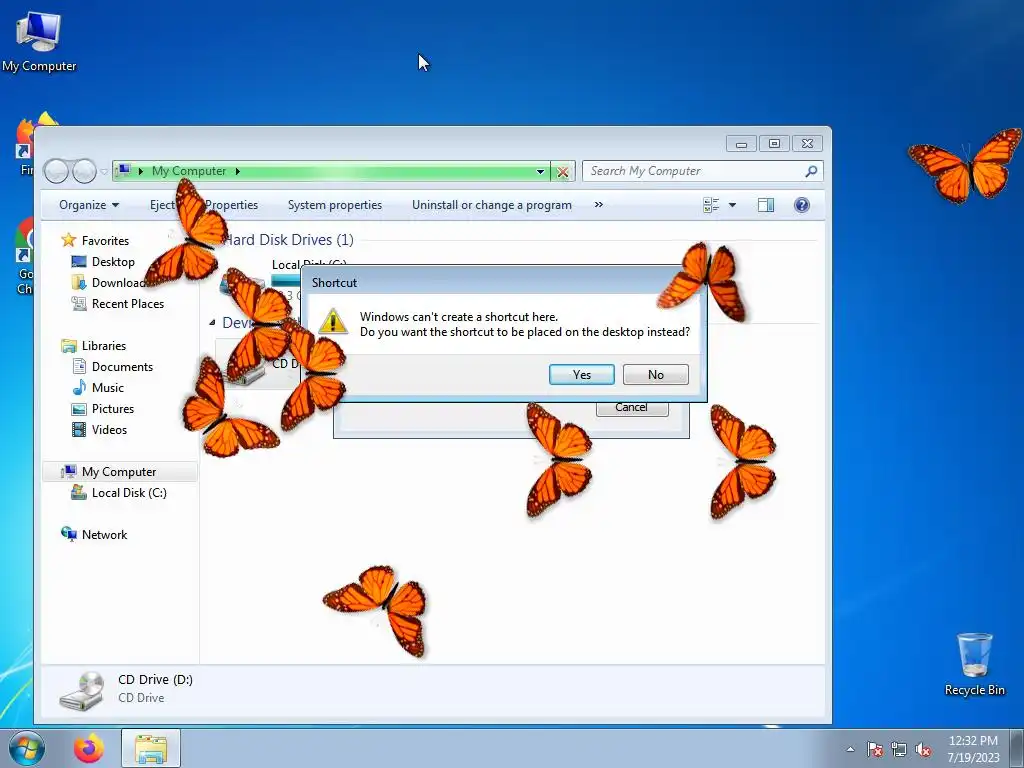Open the My Computer desktop icon
Image resolution: width=1024 pixels, height=768 pixels.
tap(39, 40)
